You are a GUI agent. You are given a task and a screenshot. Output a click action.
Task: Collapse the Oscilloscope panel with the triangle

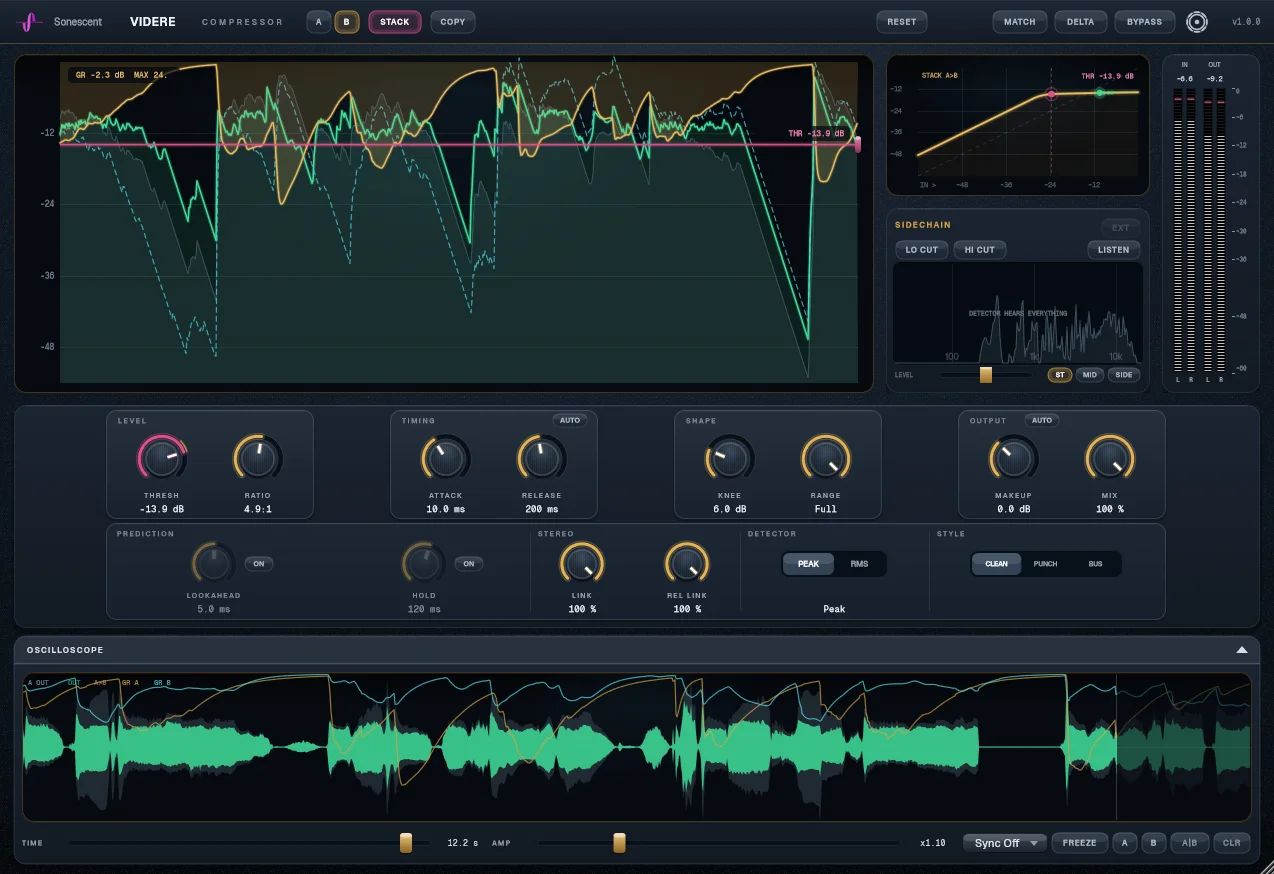point(1241,650)
